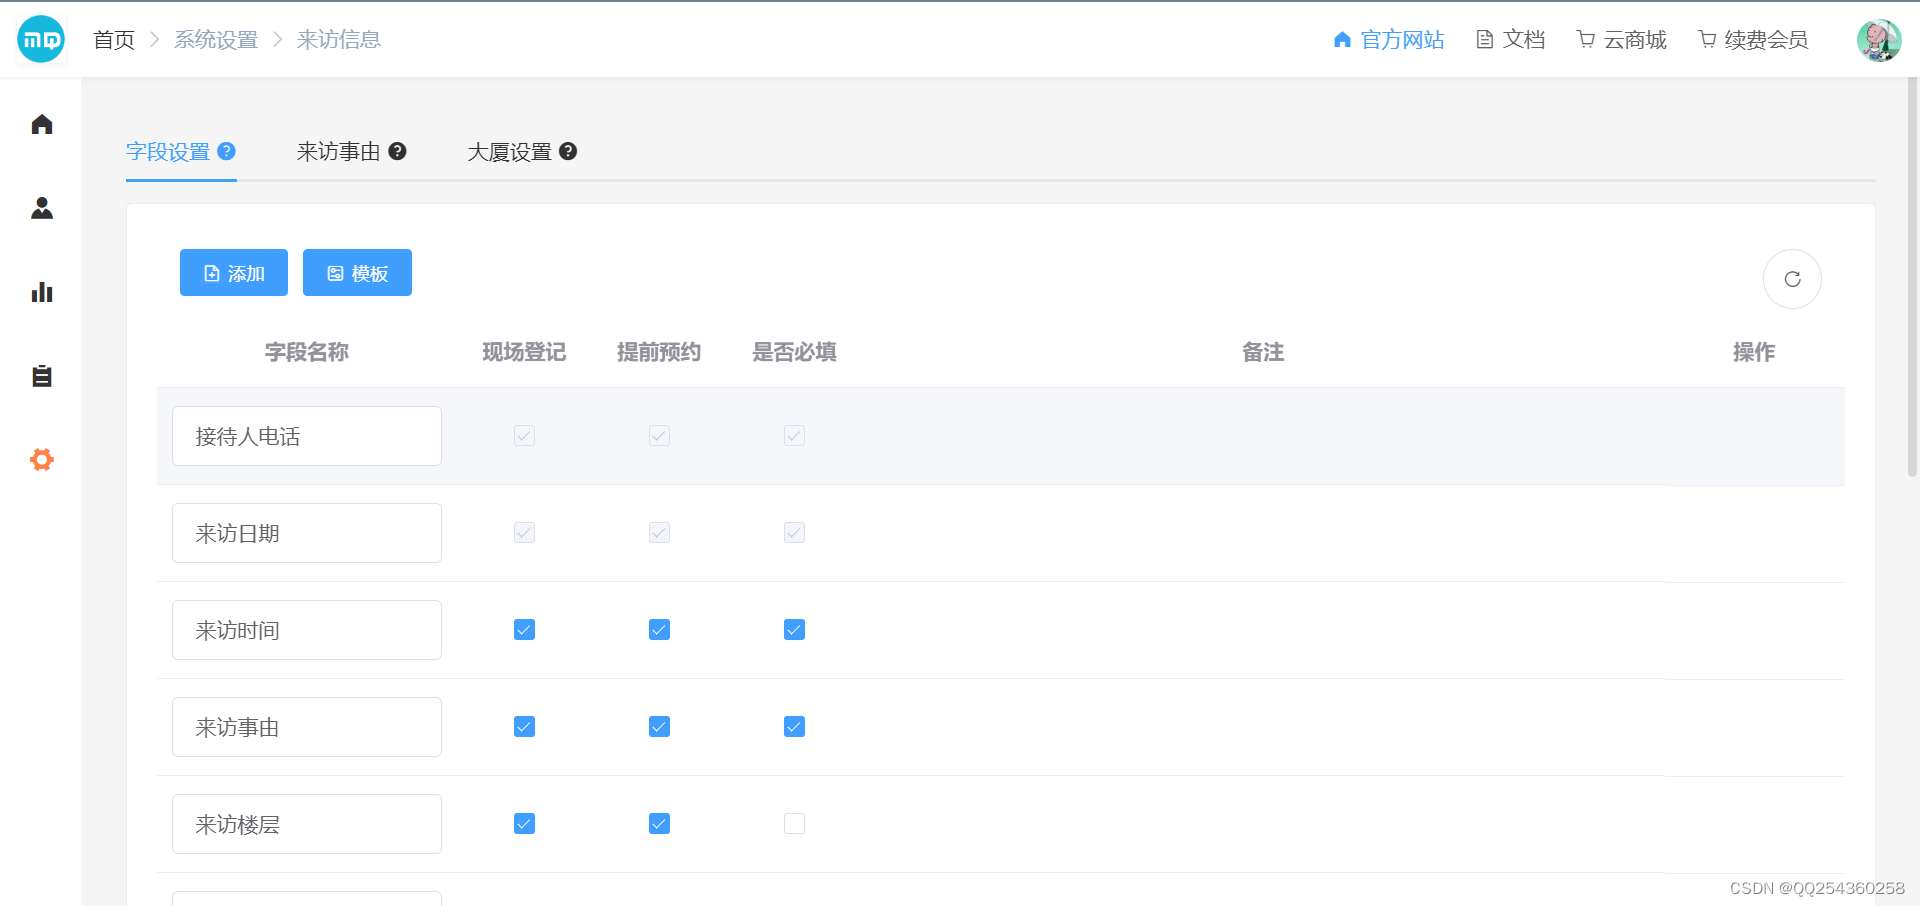Image resolution: width=1920 pixels, height=906 pixels.
Task: Click the 字段名称 column header
Action: [307, 352]
